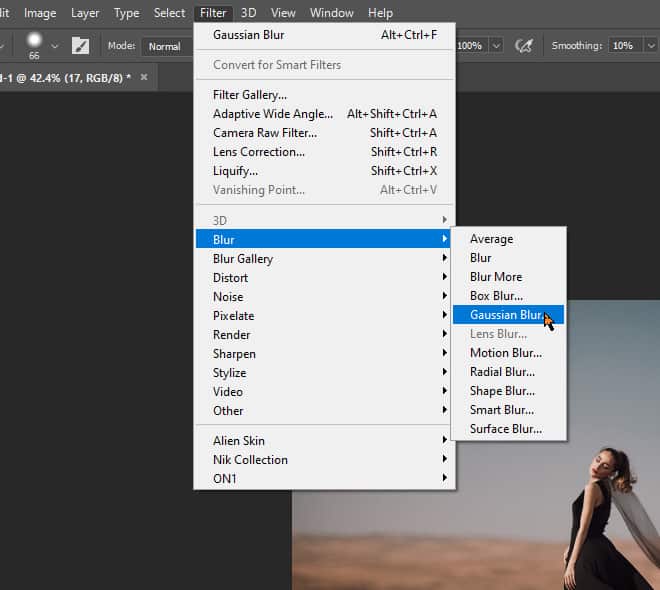Open the Layer menu
Image resolution: width=660 pixels, height=590 pixels.
click(85, 13)
